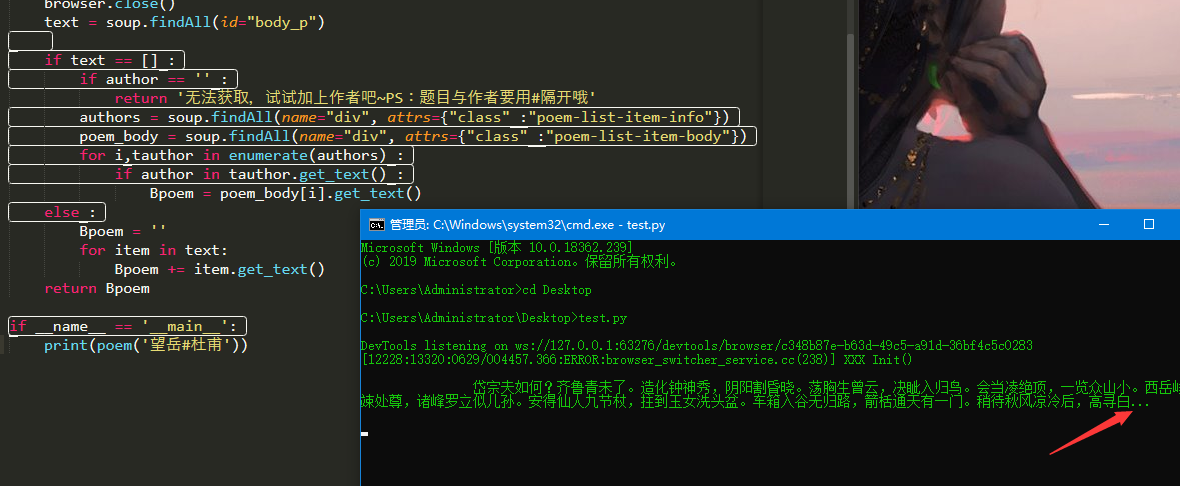Image resolution: width=1180 pixels, height=486 pixels.
Task: Click the poem output line starting '岱宗夫如何'
Action: tap(826, 387)
